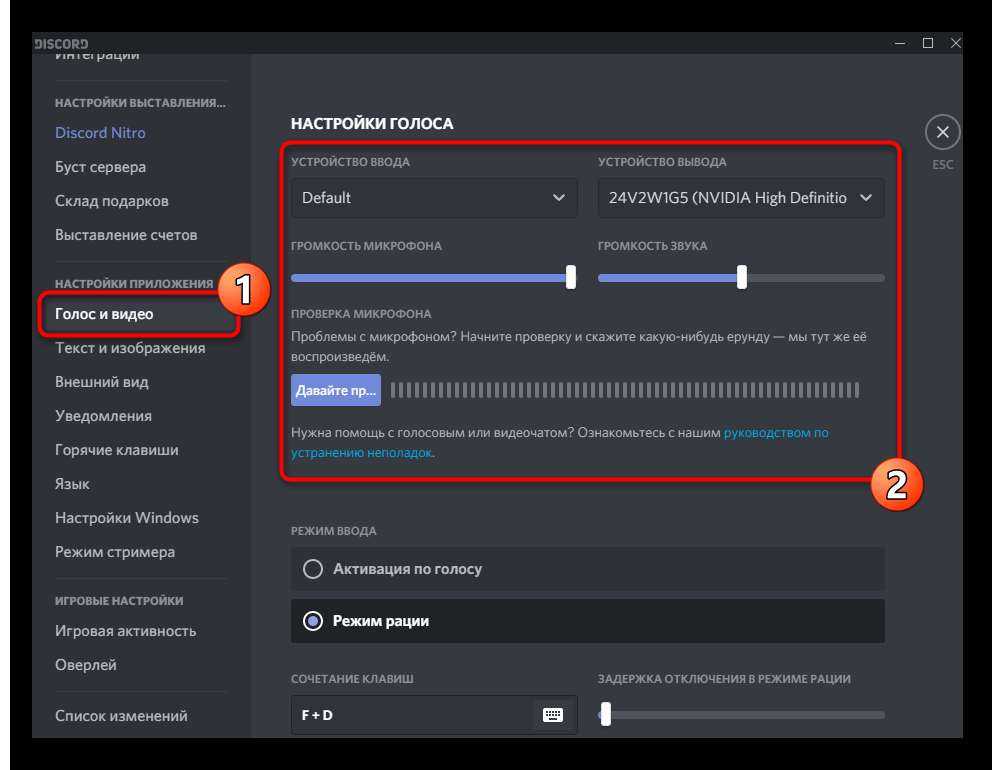Select the push-to-talk Режим рации radio
The height and width of the screenshot is (770, 995).
(x=313, y=621)
